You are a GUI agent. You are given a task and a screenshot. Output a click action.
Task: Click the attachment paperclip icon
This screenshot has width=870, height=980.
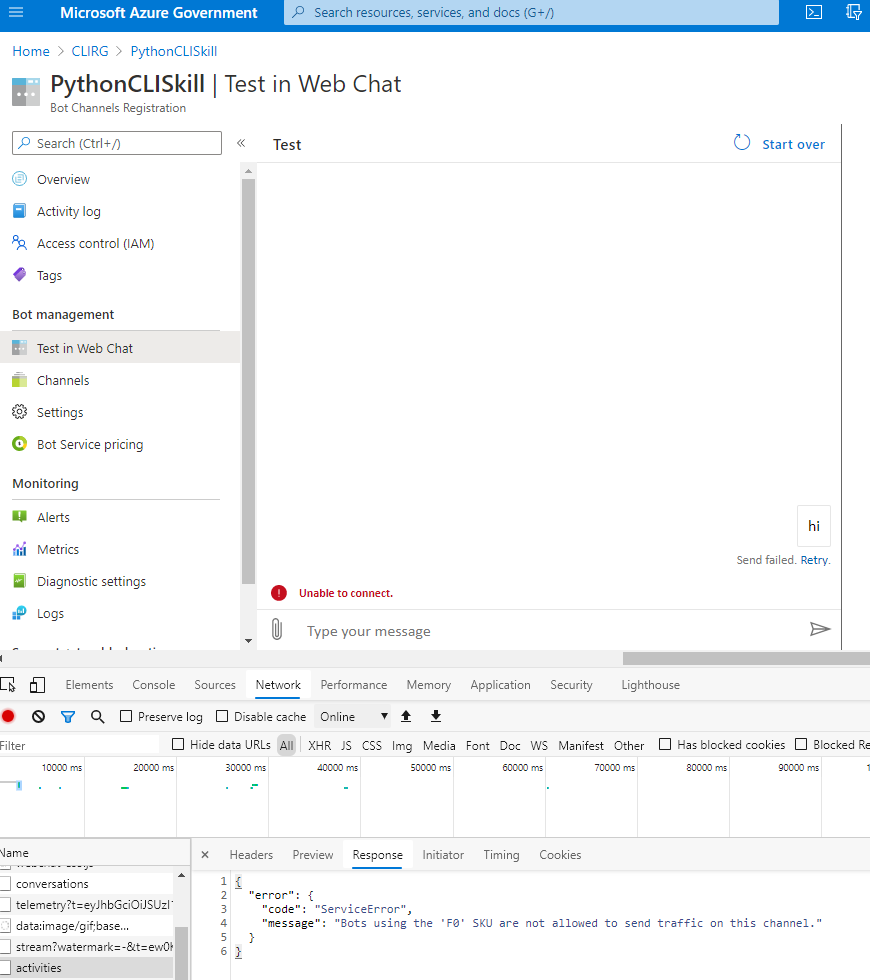click(x=277, y=629)
